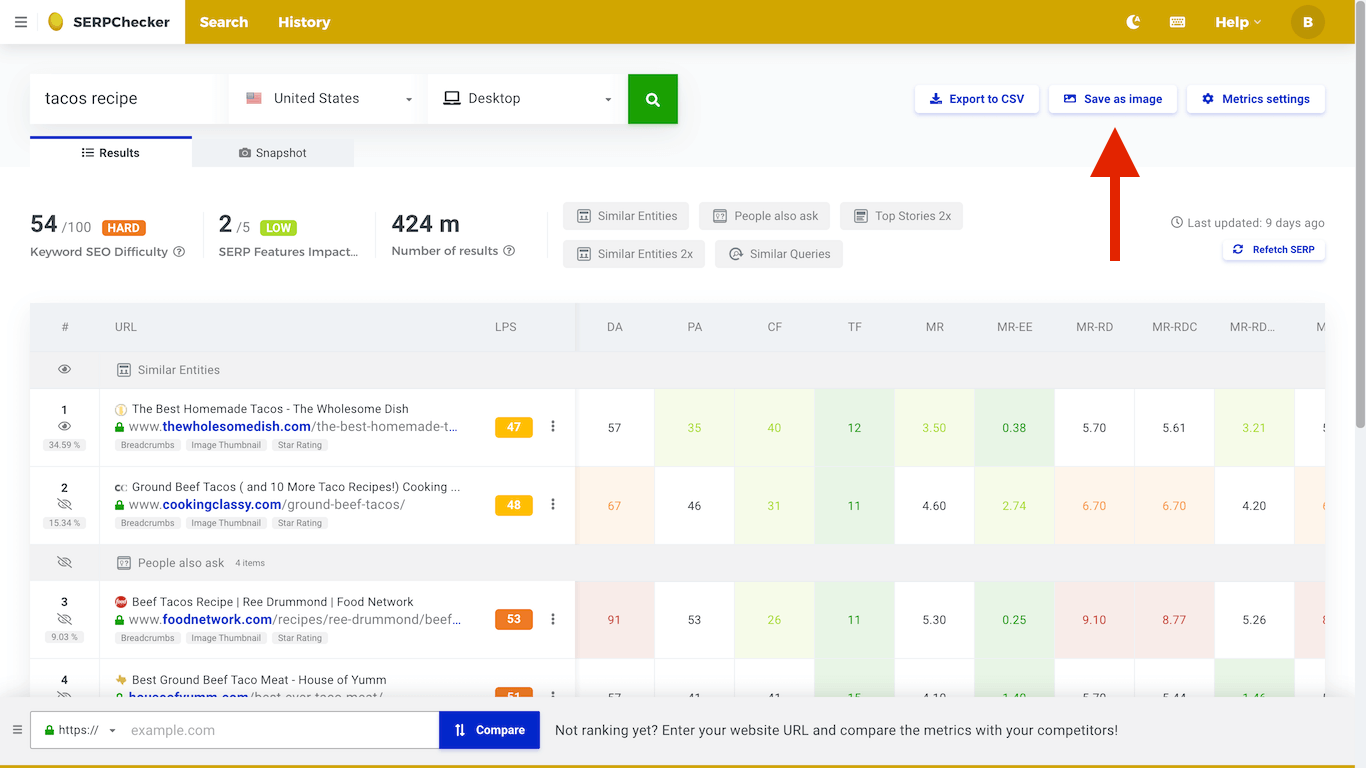Open row options for thewholesomedish.com

pyautogui.click(x=553, y=427)
